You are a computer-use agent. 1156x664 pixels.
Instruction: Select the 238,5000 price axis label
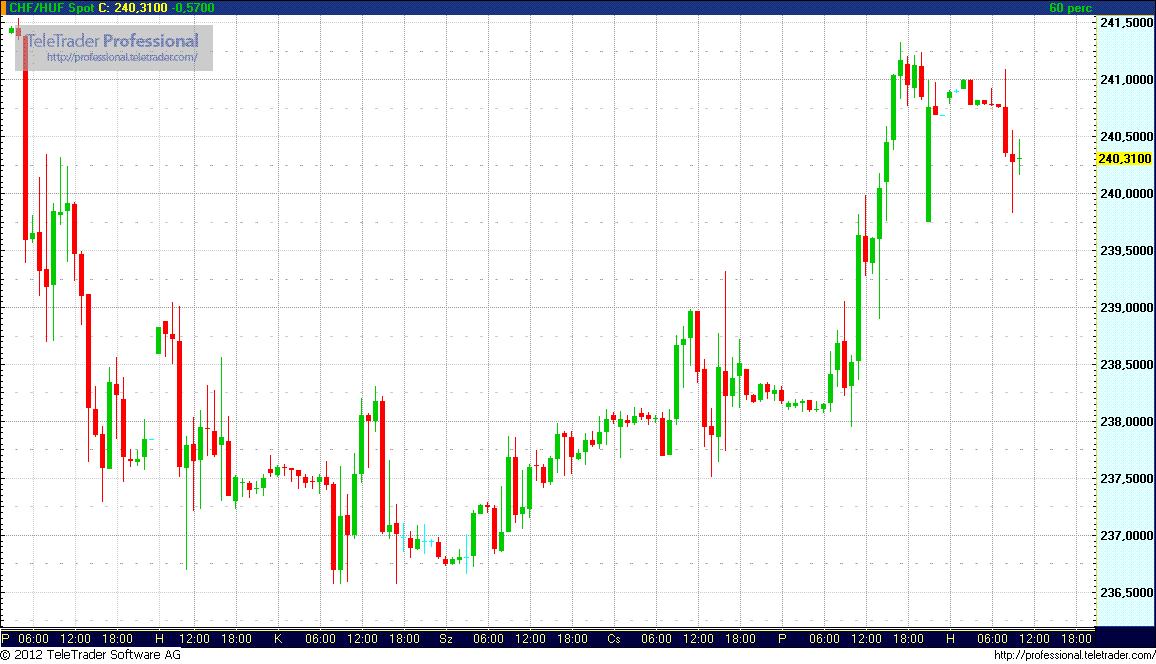[1126, 364]
